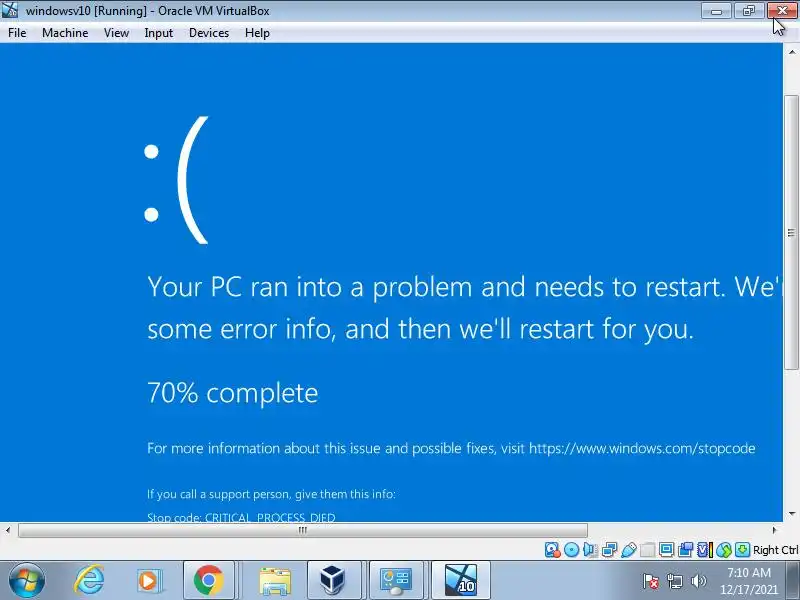Viewport: 800px width, 600px height.
Task: Switch to windowsv10 VM taskbar button
Action: point(461,580)
